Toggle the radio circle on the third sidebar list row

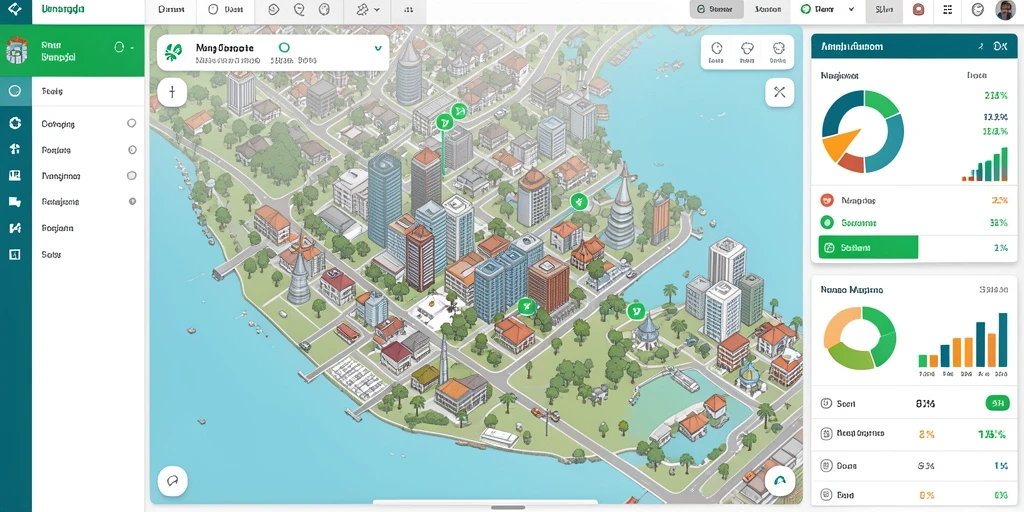[131, 176]
